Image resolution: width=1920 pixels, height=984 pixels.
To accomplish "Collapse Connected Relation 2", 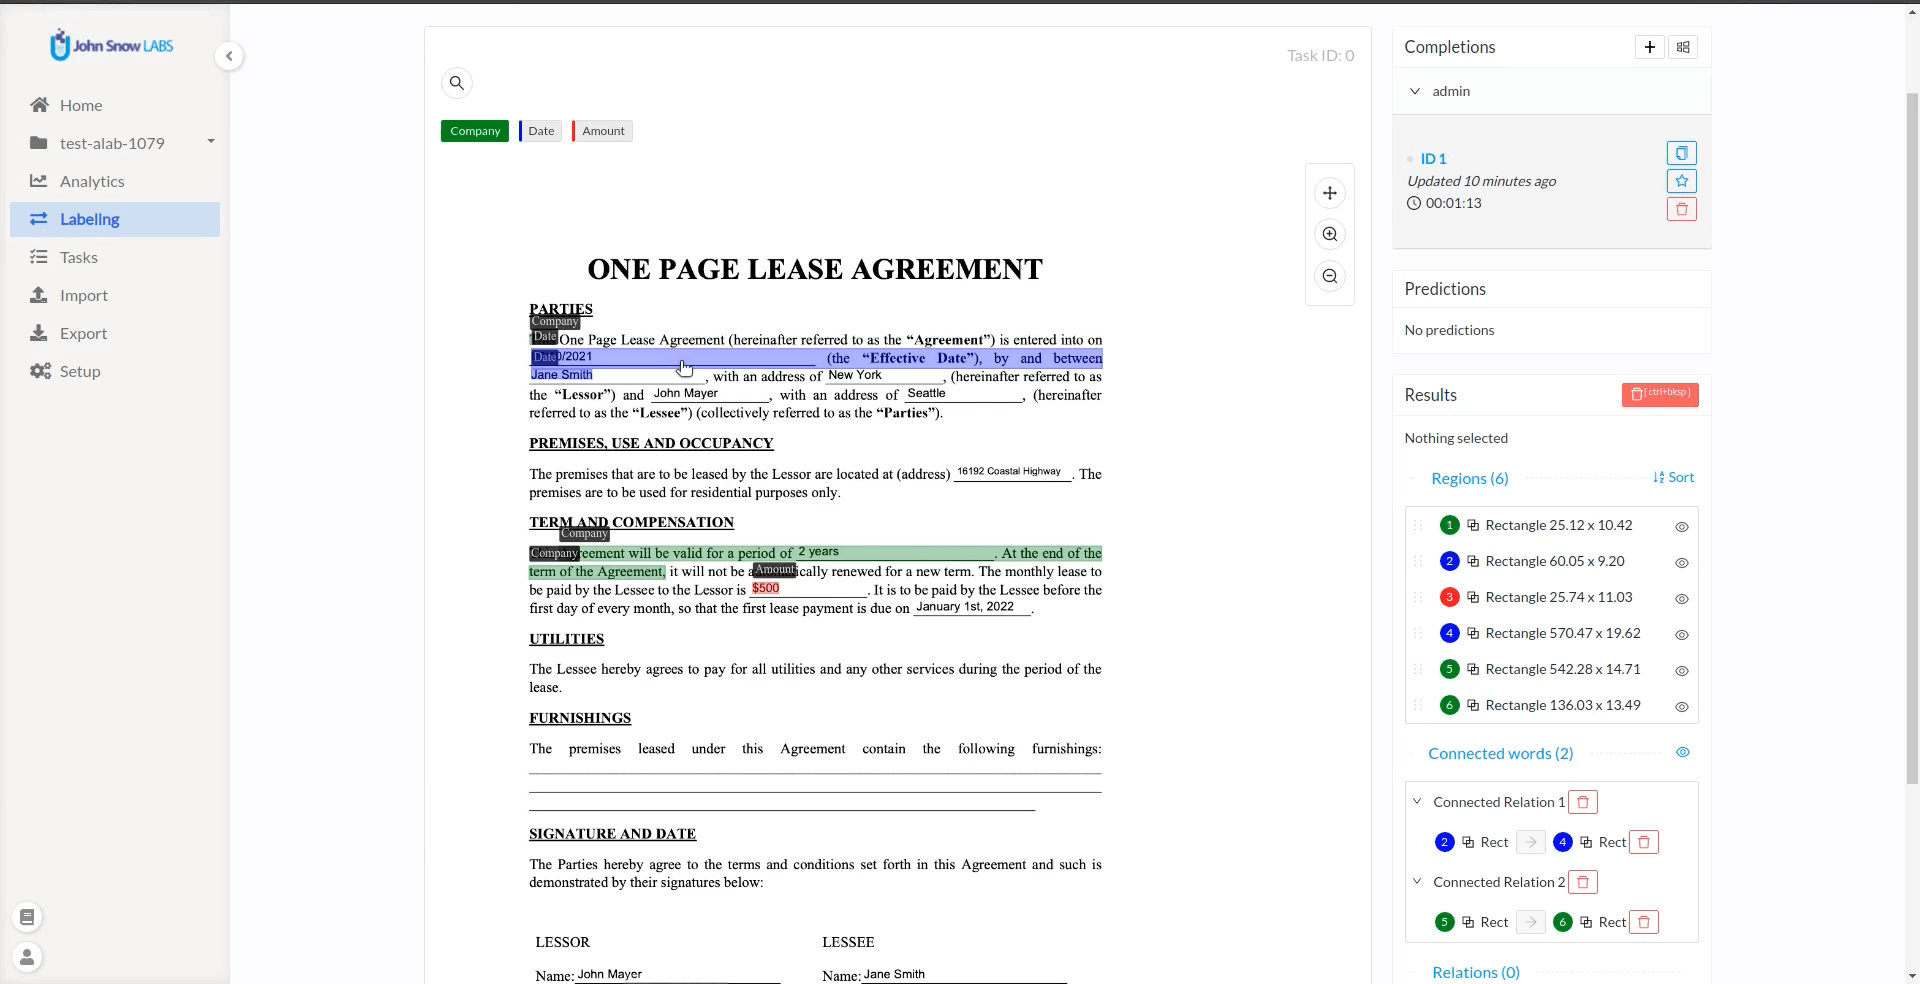I will click(x=1417, y=881).
